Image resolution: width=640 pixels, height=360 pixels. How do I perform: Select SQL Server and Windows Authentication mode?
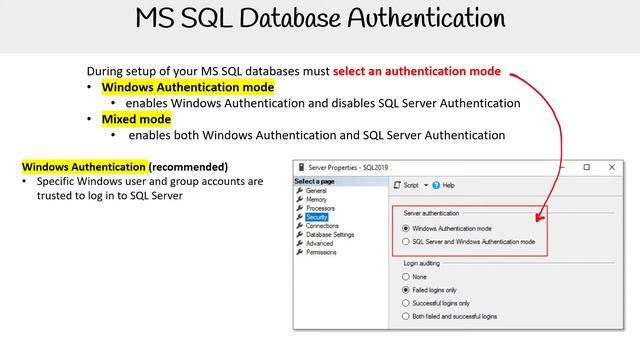(x=405, y=242)
